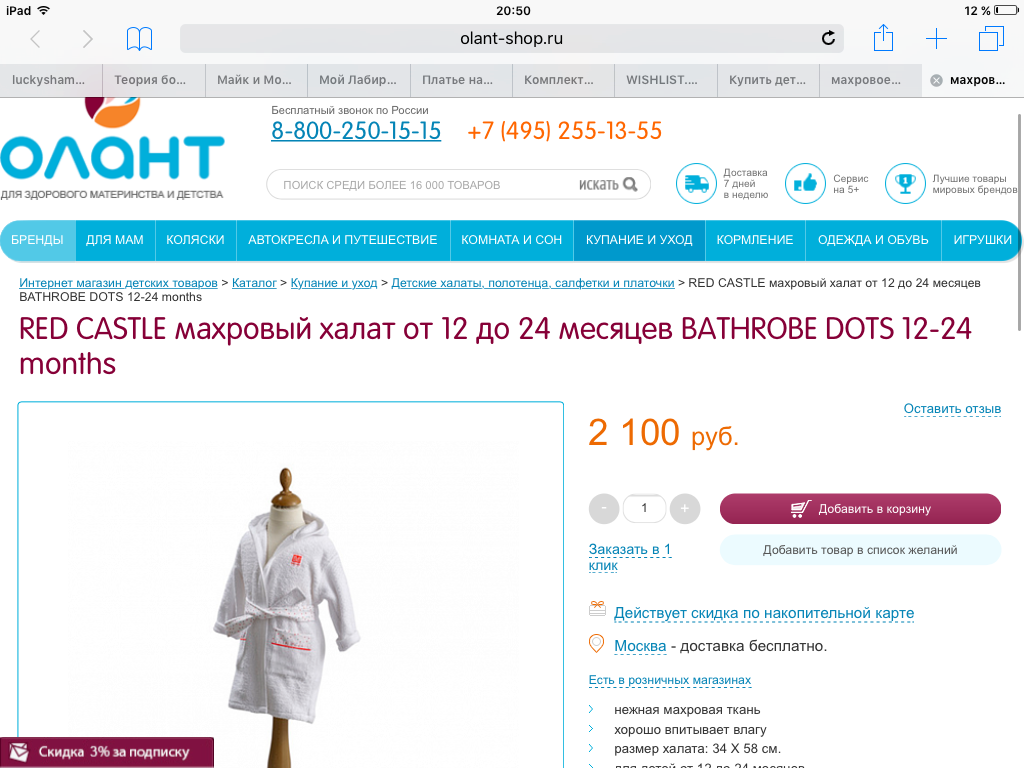Screen dimensions: 1024x768
Task: Tap the reload page icon
Action: [x=828, y=39]
